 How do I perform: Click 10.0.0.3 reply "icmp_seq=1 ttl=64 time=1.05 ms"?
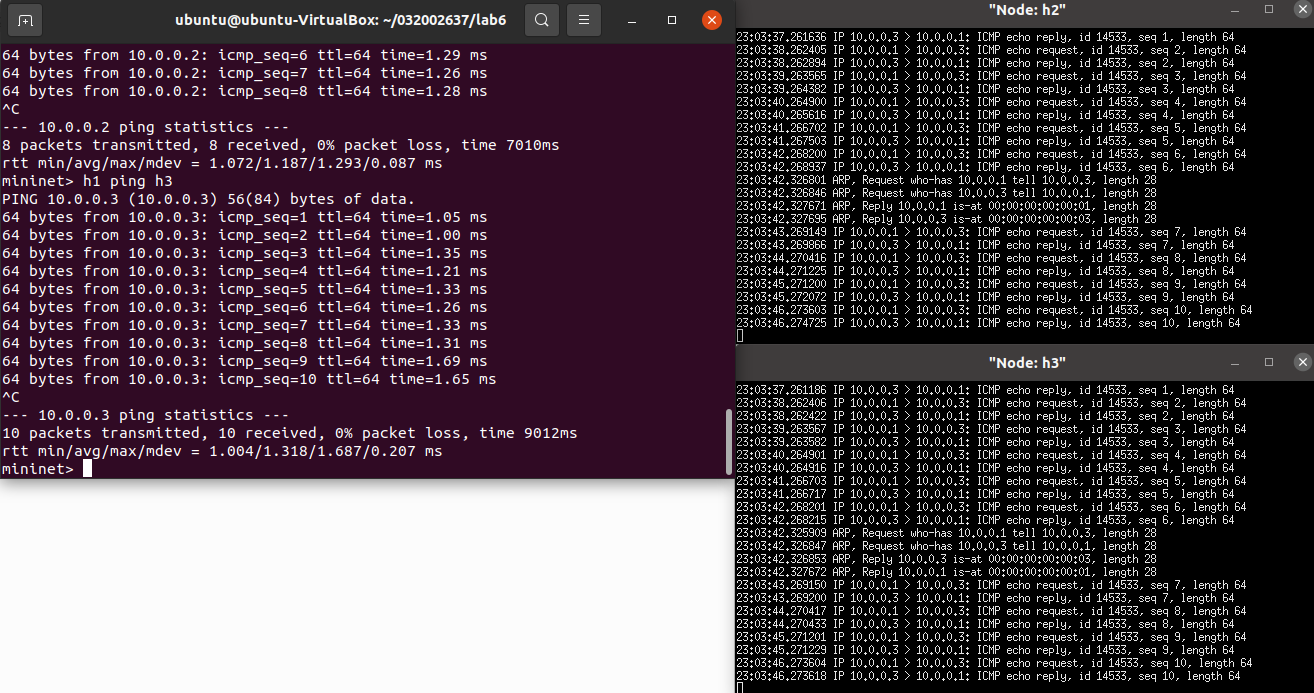(x=244, y=217)
